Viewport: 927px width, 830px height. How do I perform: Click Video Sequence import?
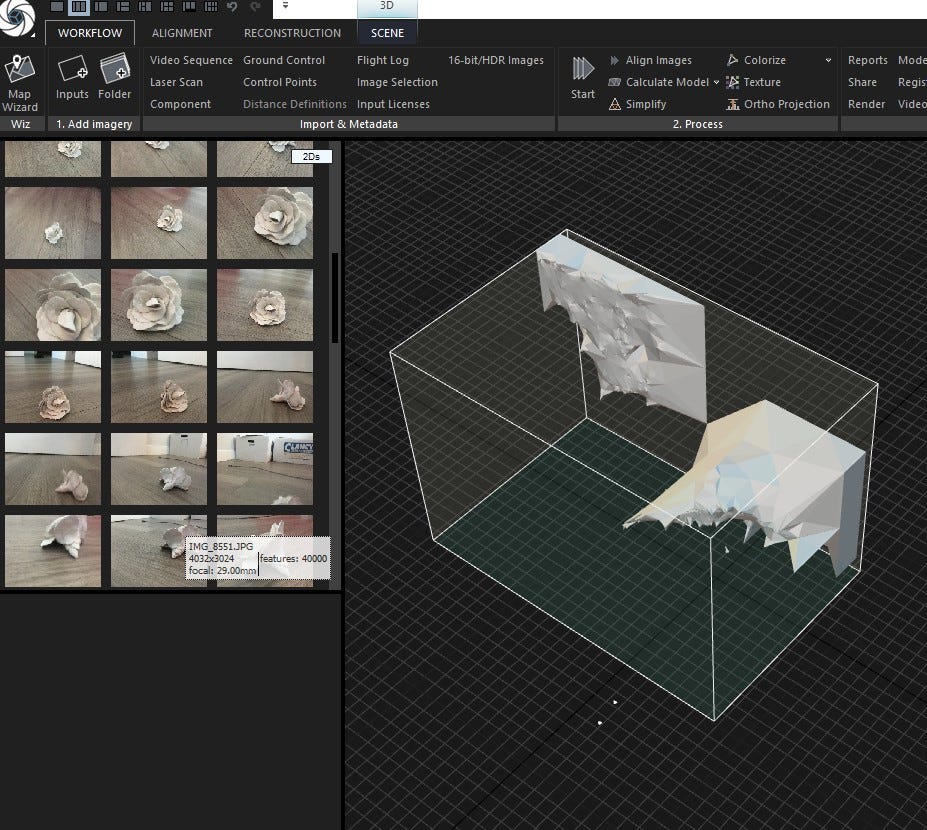[192, 60]
